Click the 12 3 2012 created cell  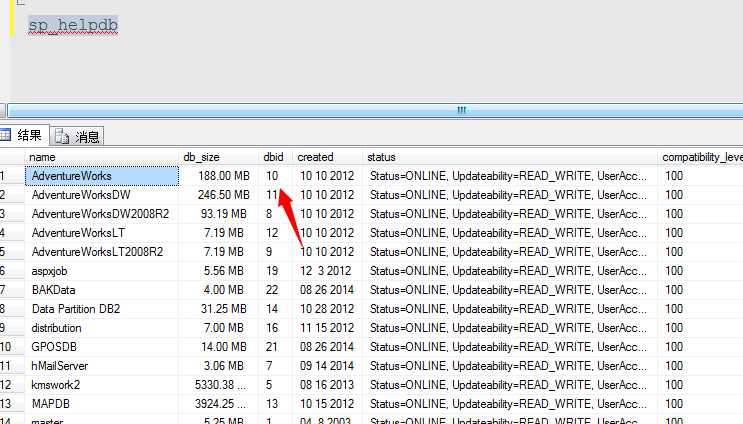tap(327, 271)
